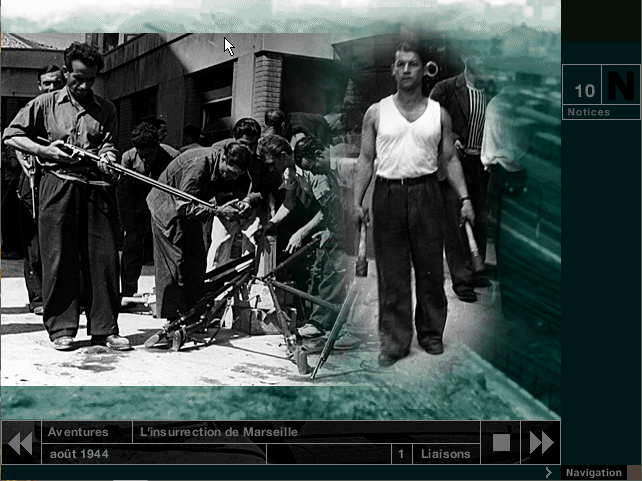Open notices via the large N icon
This screenshot has width=642, height=481.
pos(621,87)
